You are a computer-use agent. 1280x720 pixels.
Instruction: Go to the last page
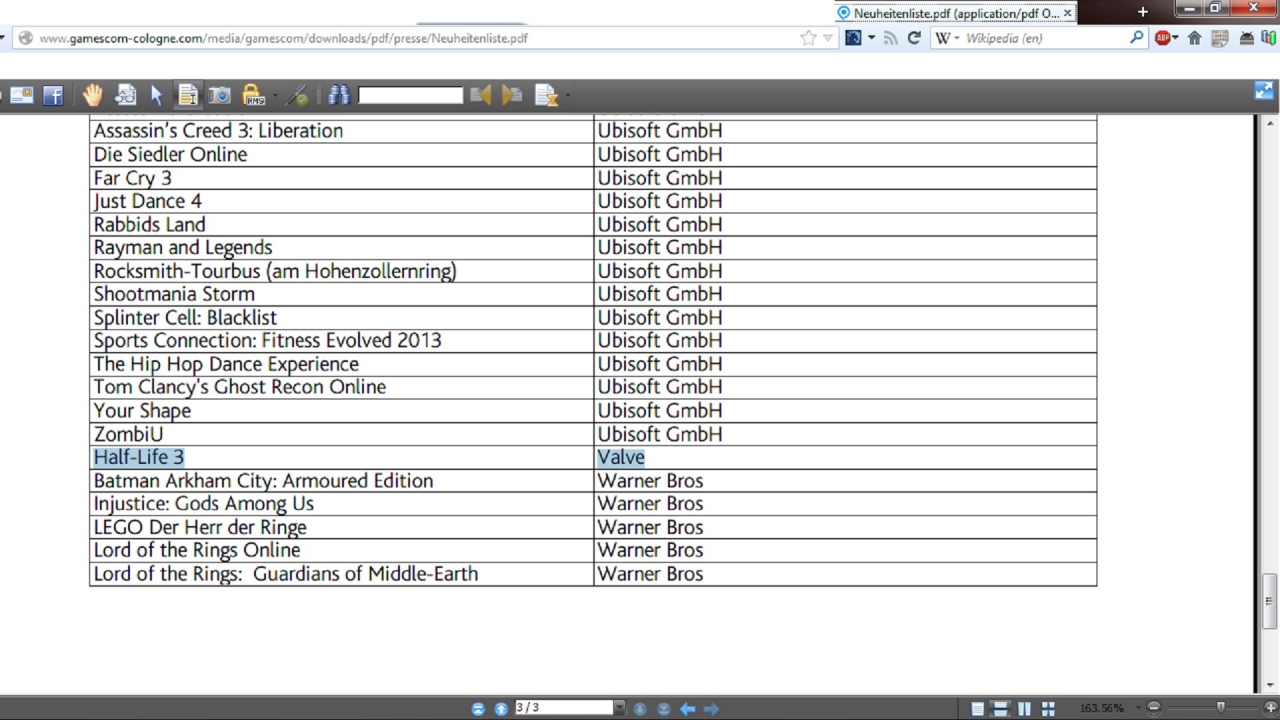(x=663, y=708)
